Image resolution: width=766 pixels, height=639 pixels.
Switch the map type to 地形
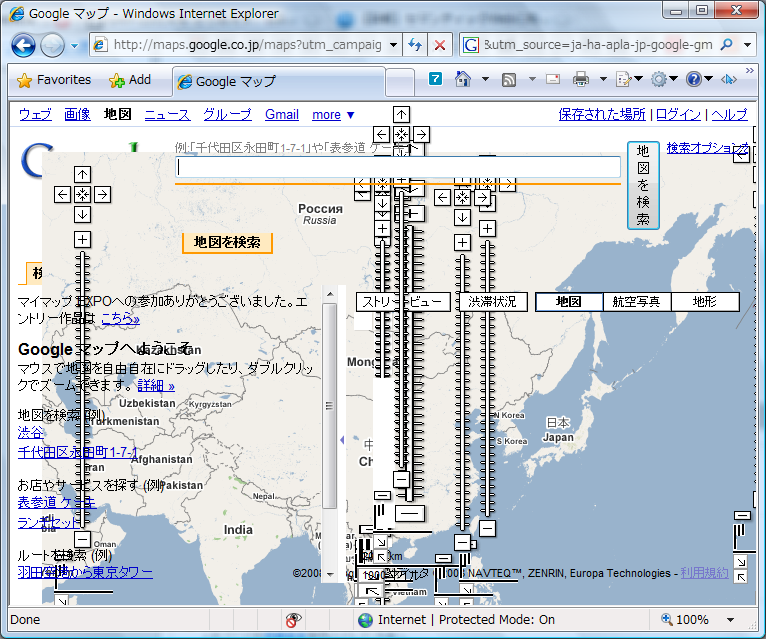pyautogui.click(x=705, y=302)
